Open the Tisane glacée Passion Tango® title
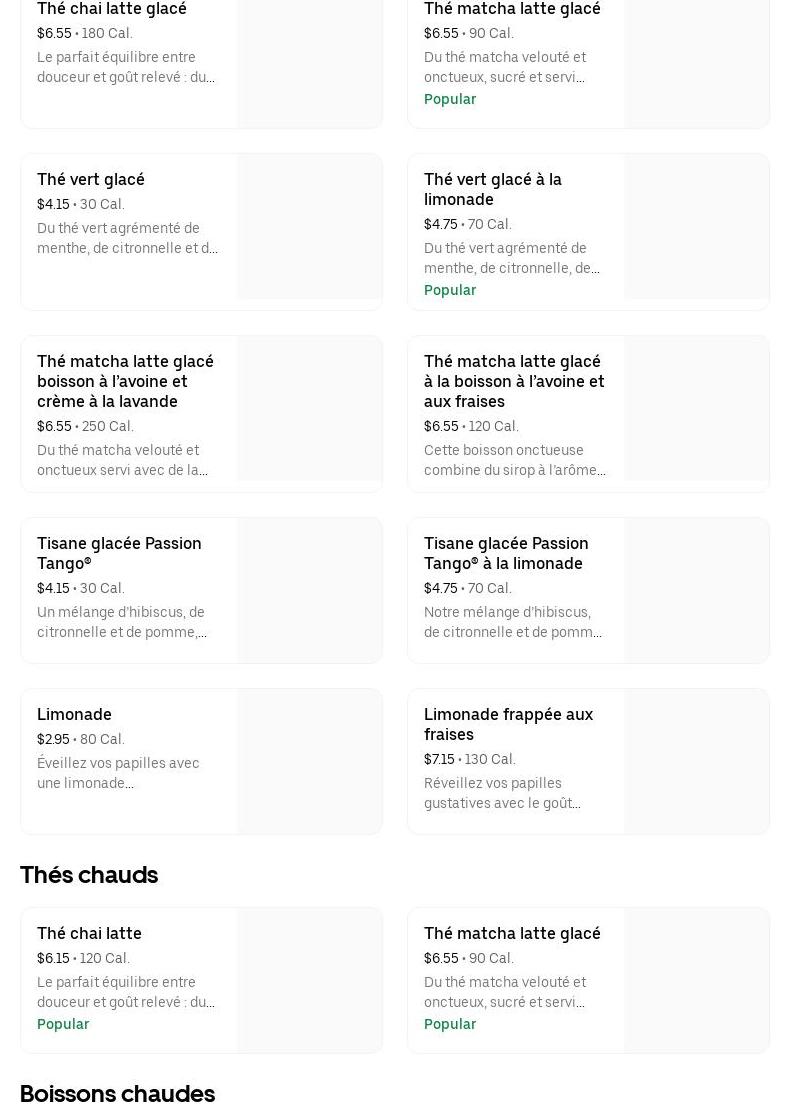This screenshot has height=1115, width=804. click(x=119, y=553)
